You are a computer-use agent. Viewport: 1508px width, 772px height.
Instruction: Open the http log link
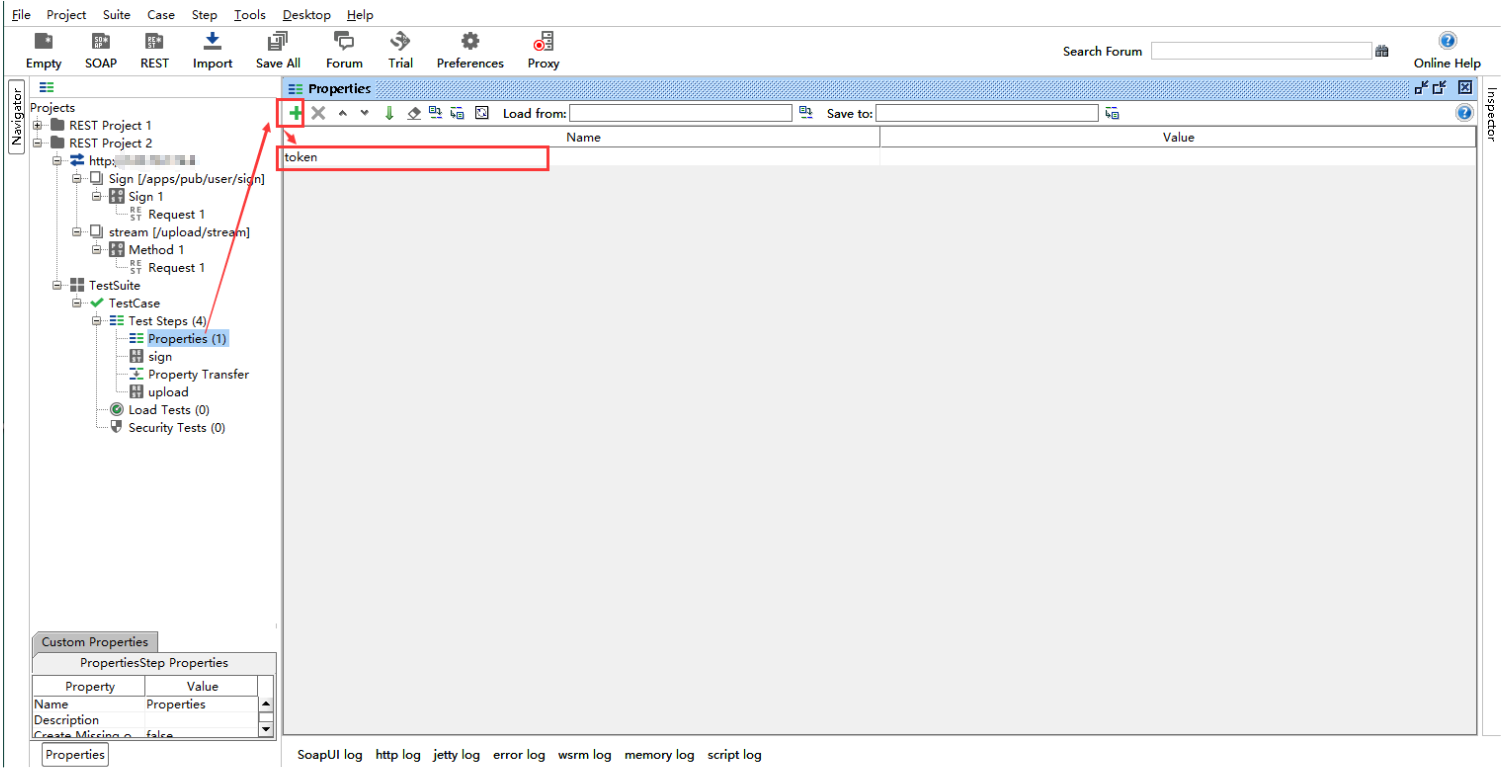pos(398,755)
